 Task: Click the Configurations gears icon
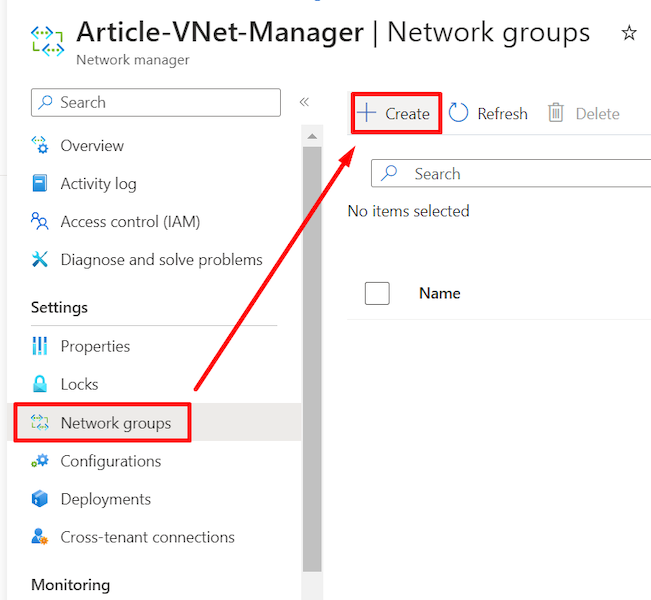(40, 461)
